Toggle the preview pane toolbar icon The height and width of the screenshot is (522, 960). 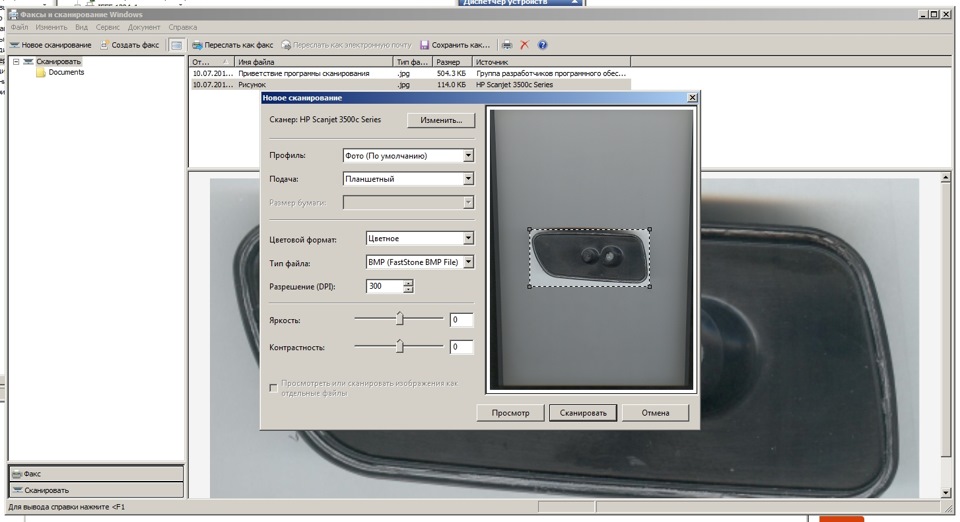[x=176, y=45]
